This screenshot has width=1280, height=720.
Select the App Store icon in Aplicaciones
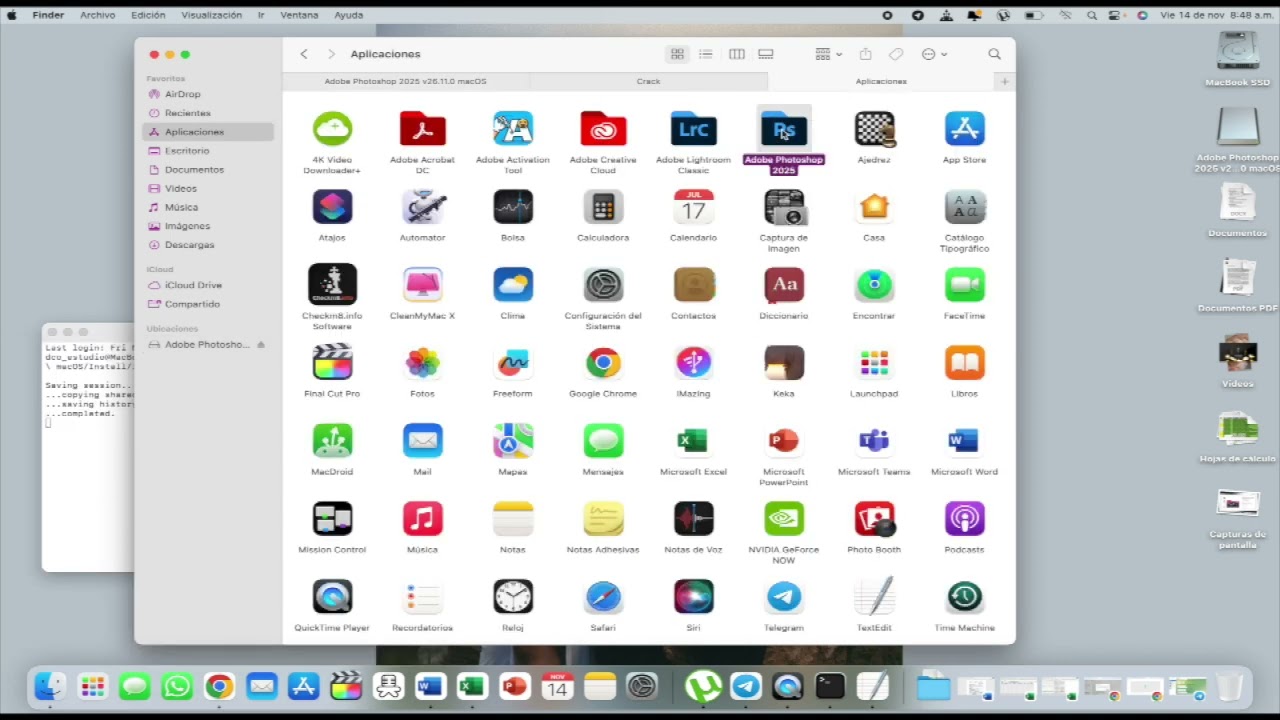(x=964, y=129)
